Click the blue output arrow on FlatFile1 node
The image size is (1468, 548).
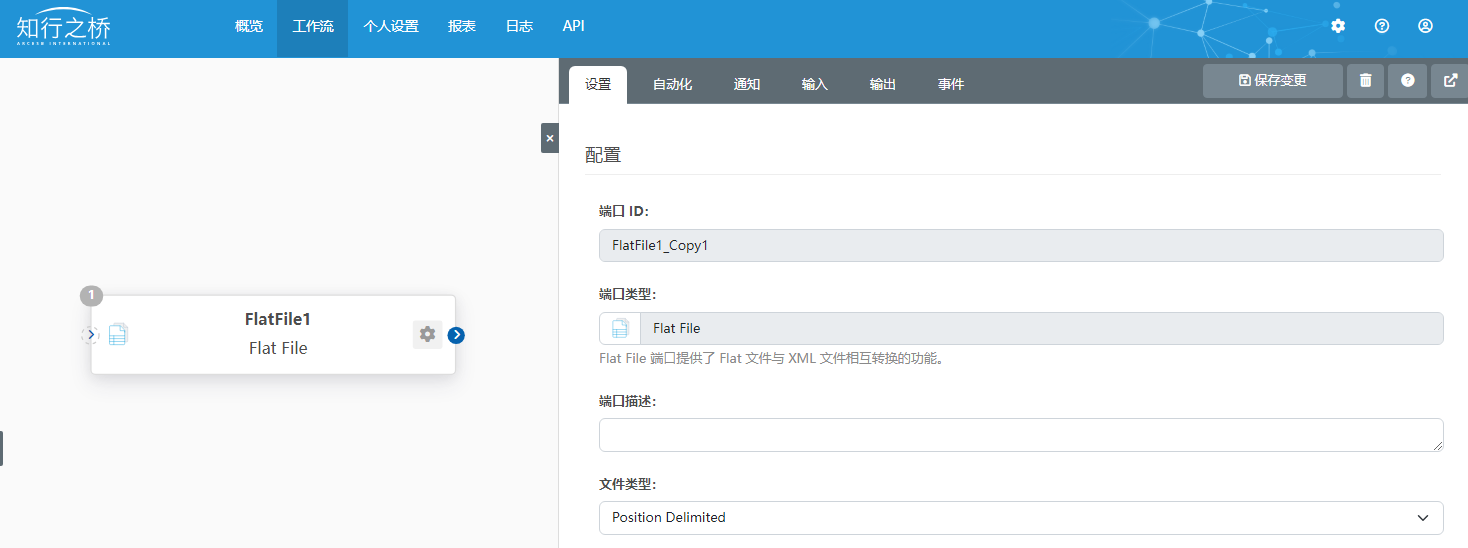[x=456, y=335]
